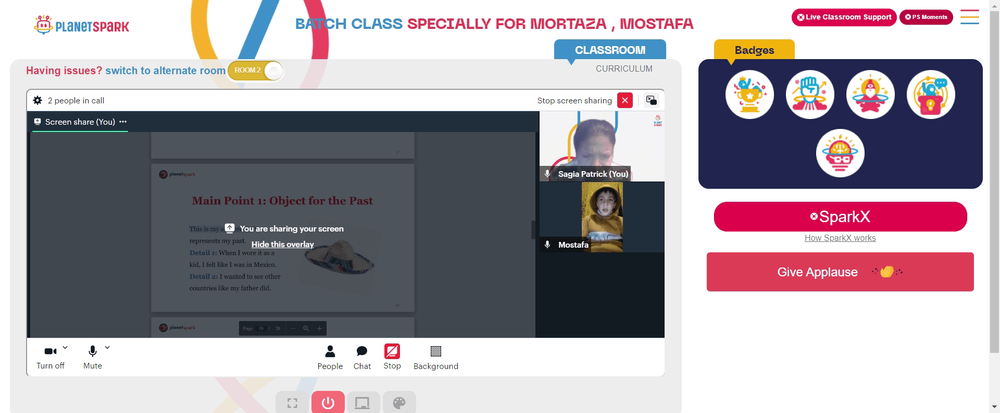Expand camera device options chevron

click(65, 347)
